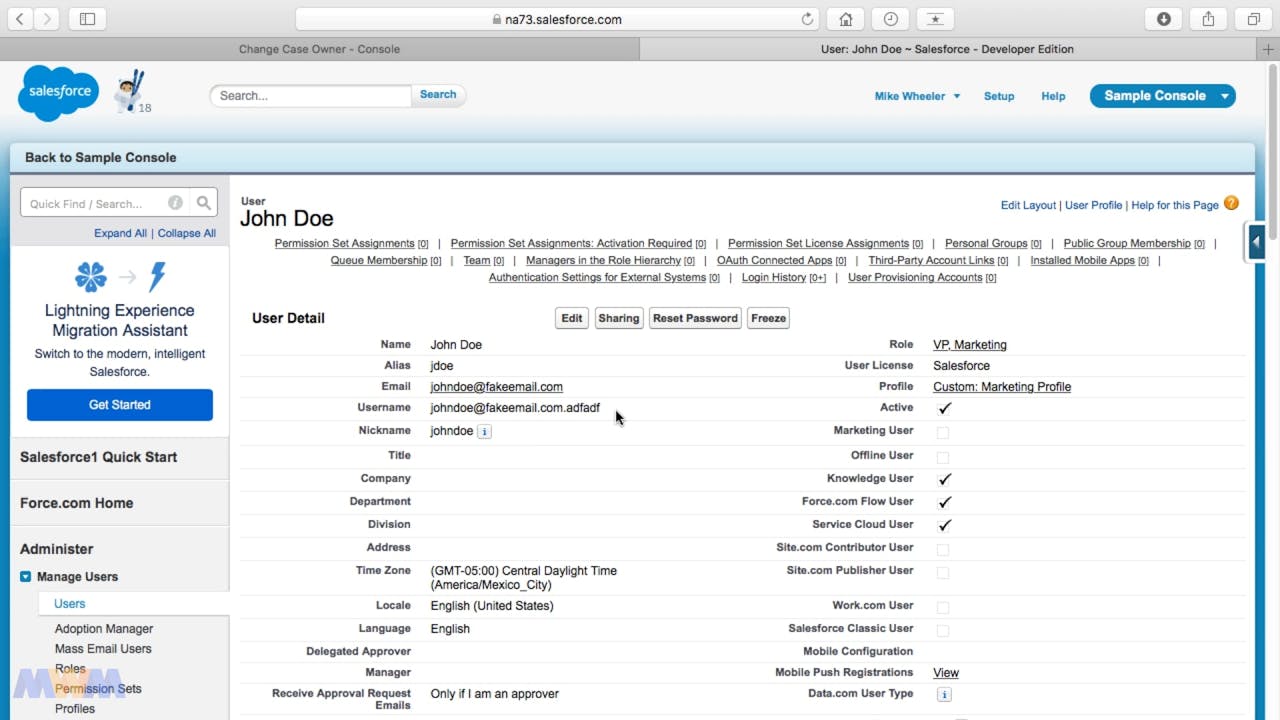1280x720 pixels.
Task: Click the Quick Find magnifier icon
Action: click(x=204, y=203)
